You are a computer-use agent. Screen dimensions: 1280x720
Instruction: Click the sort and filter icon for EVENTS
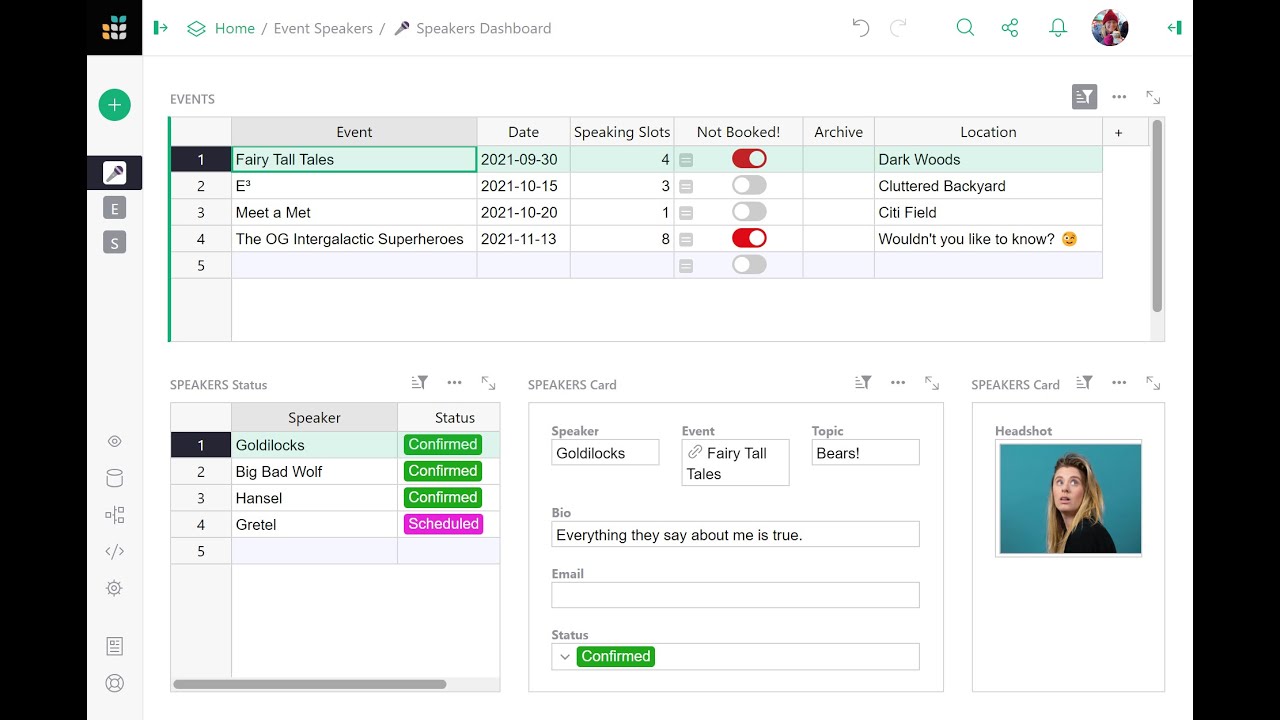1084,97
